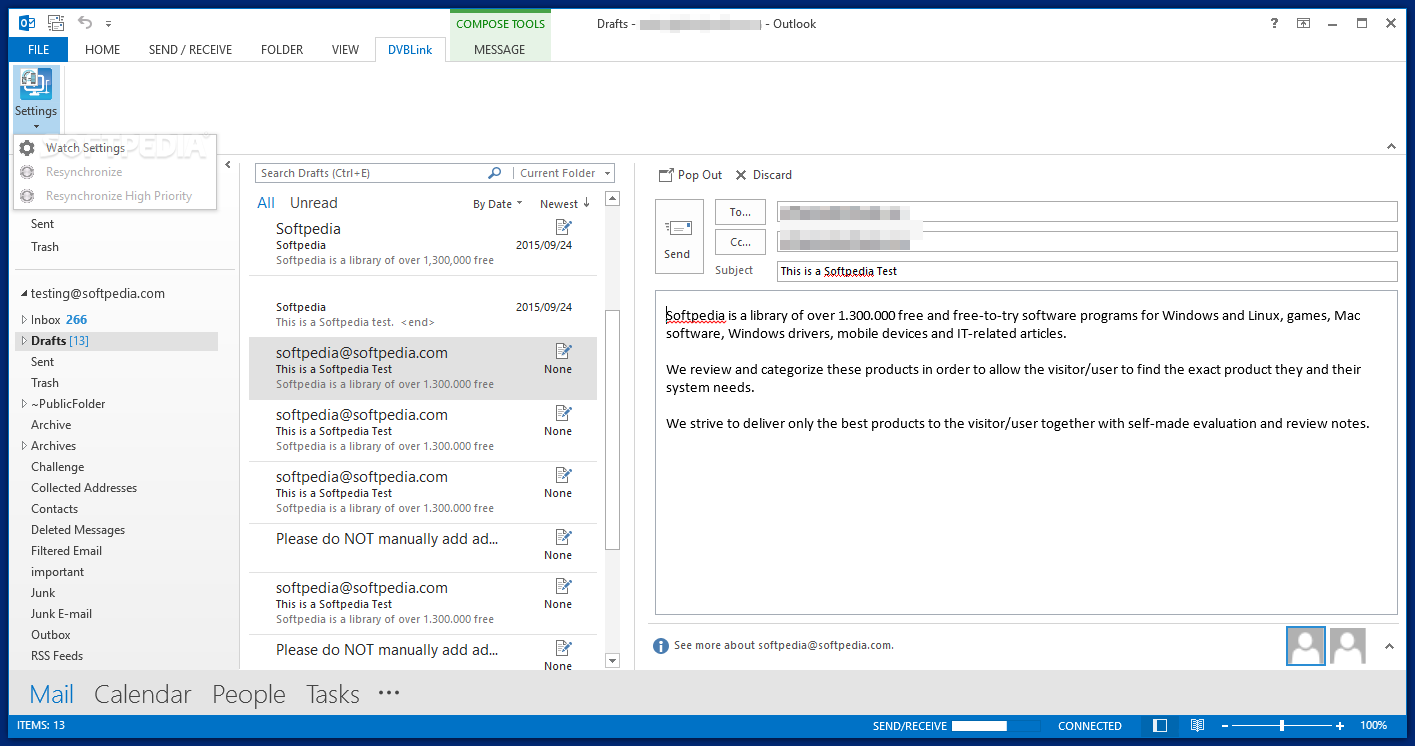Screen dimensions: 1415x746
Task: Open the By Date arrangement dropdown
Action: [x=498, y=204]
